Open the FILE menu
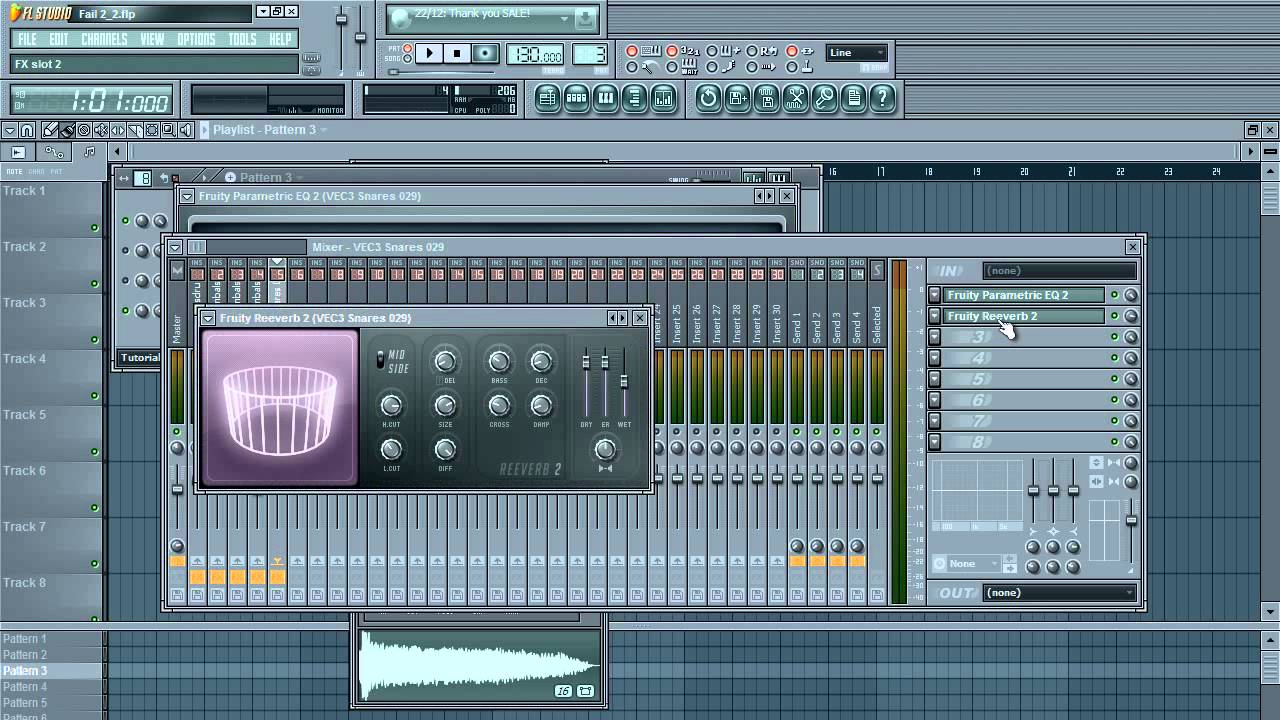1280x720 pixels. pos(27,39)
